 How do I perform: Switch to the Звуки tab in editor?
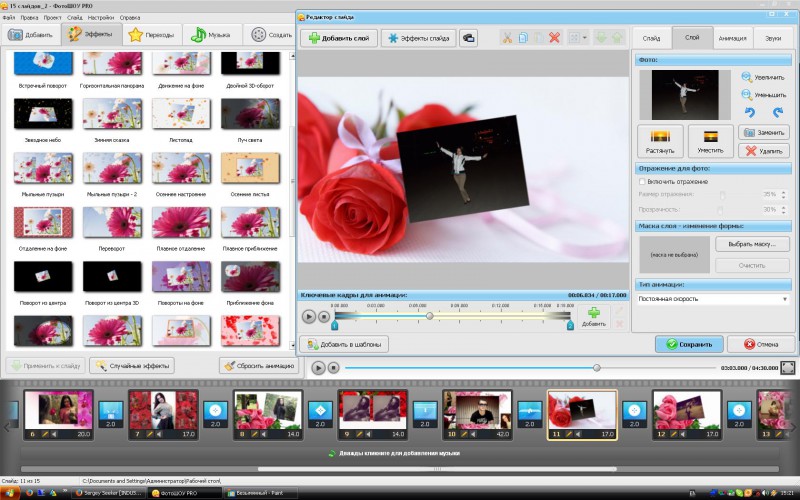click(x=772, y=38)
